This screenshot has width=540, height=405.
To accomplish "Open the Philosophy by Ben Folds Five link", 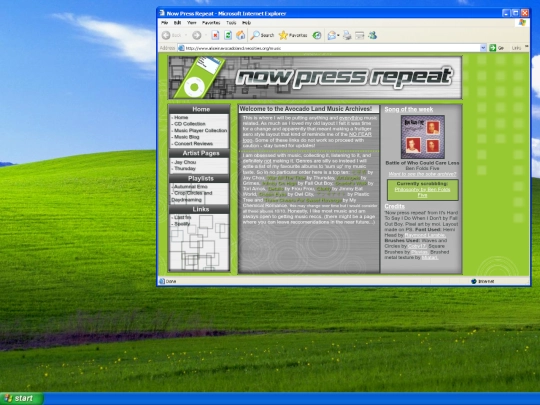I will click(423, 192).
